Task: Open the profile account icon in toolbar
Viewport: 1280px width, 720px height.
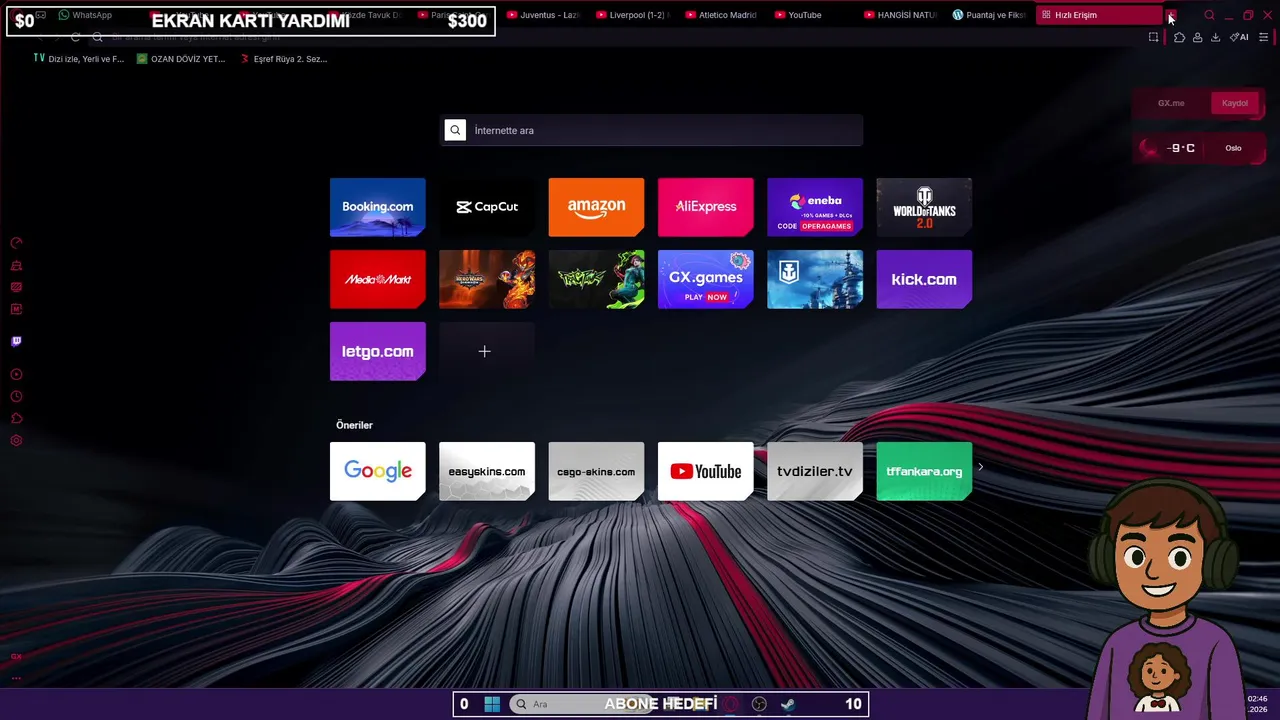Action: (1197, 37)
